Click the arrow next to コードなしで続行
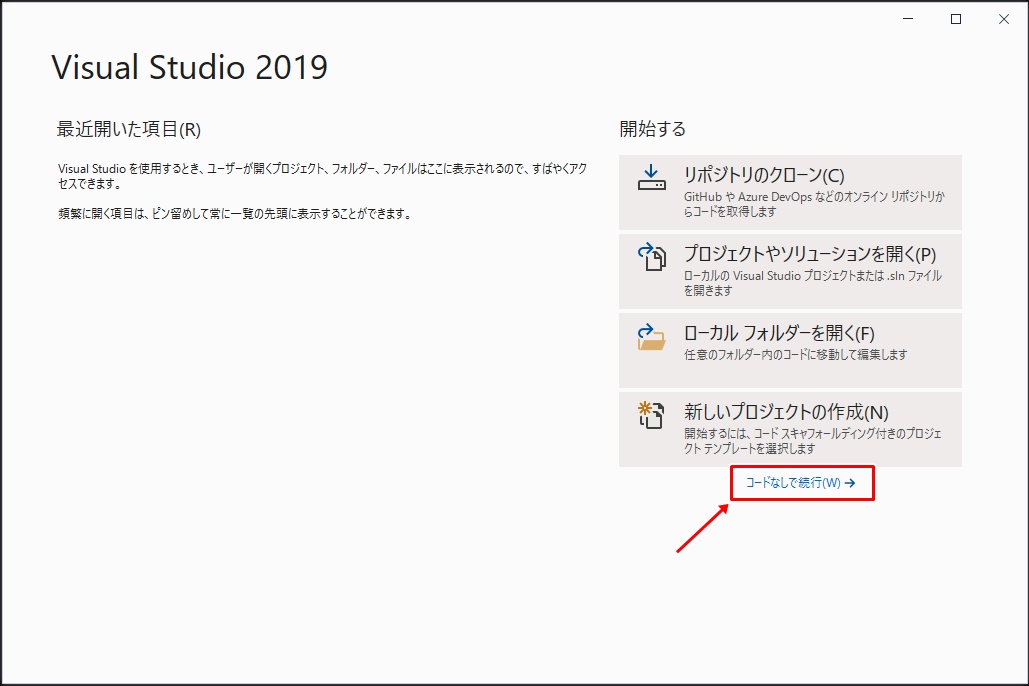Image resolution: width=1029 pixels, height=686 pixels. pos(850,483)
